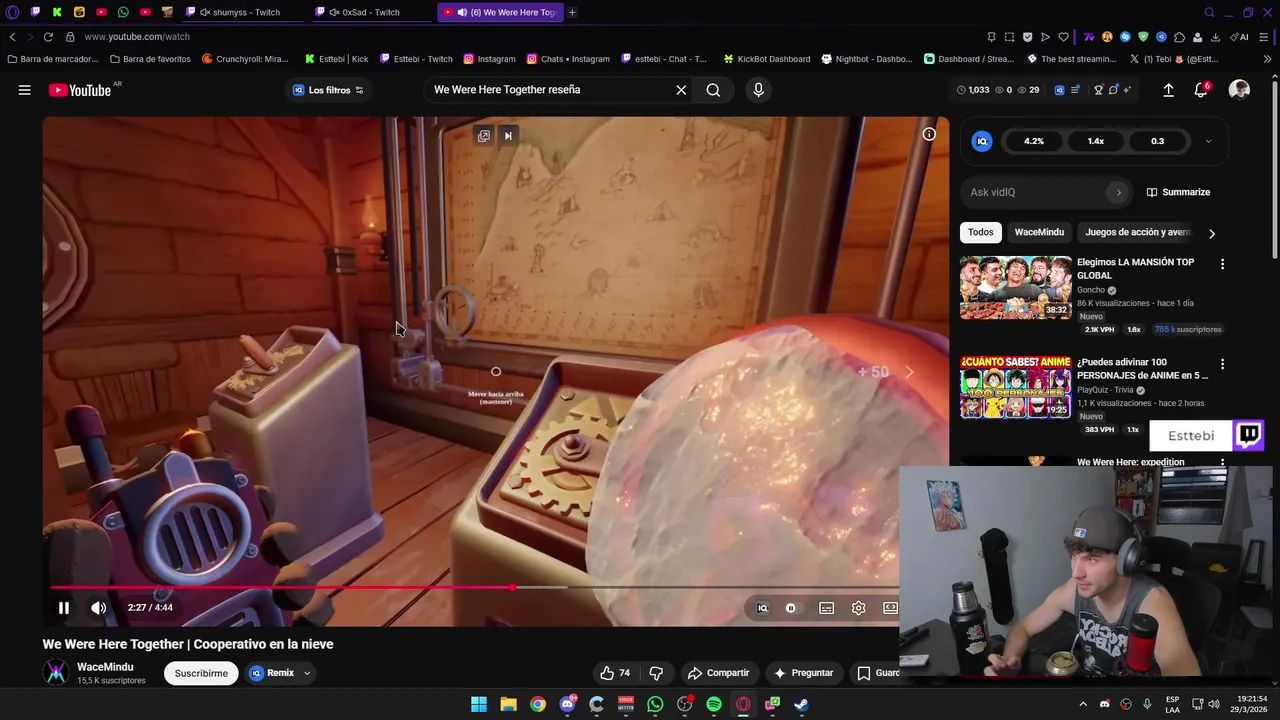Open YouTube notifications bell
This screenshot has height=720, width=1280.
coord(1201,90)
